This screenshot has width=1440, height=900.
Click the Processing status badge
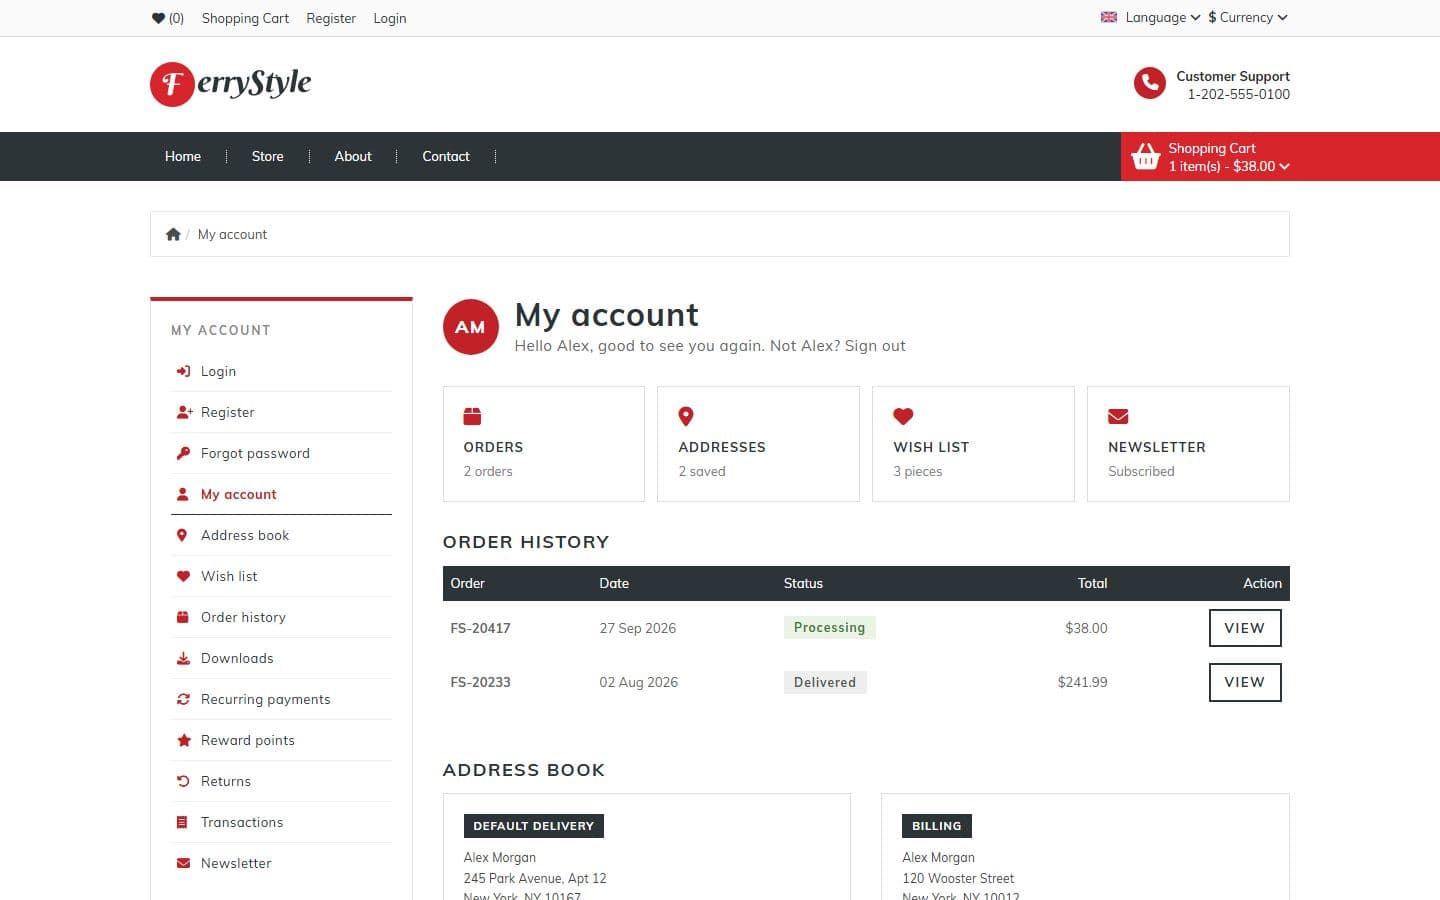pyautogui.click(x=829, y=627)
